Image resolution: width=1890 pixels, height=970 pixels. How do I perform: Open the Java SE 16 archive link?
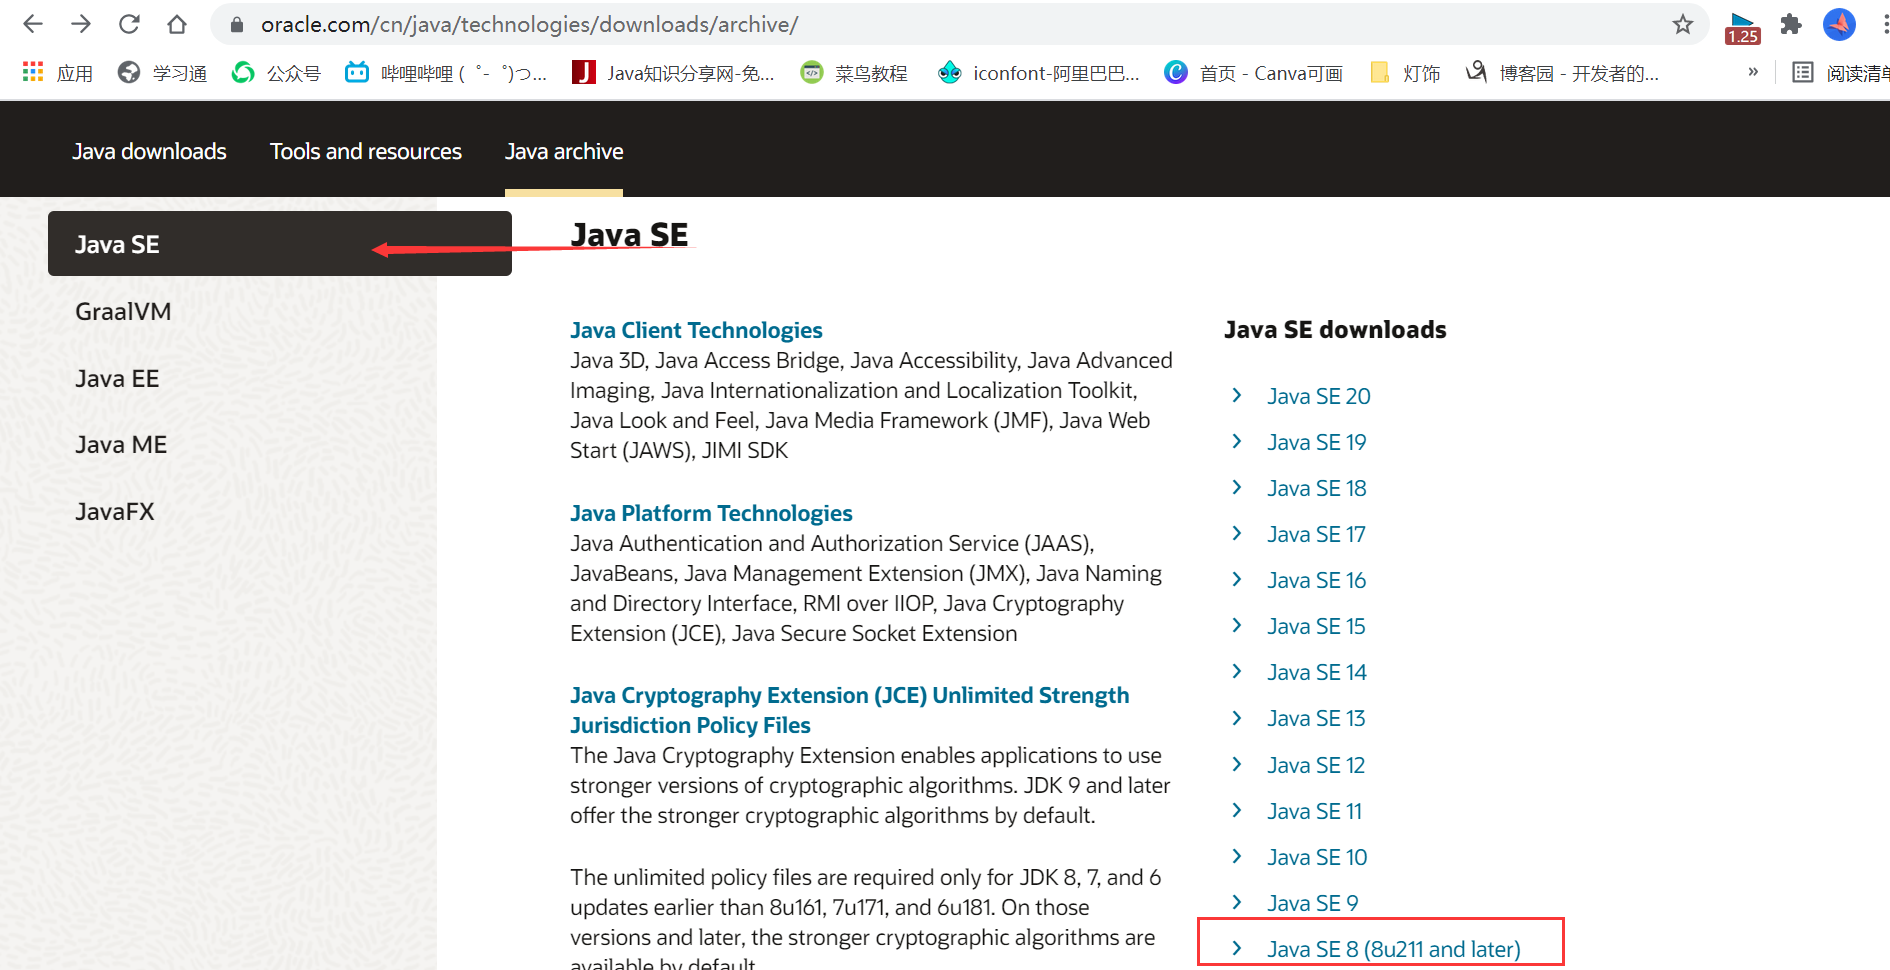(x=1317, y=581)
